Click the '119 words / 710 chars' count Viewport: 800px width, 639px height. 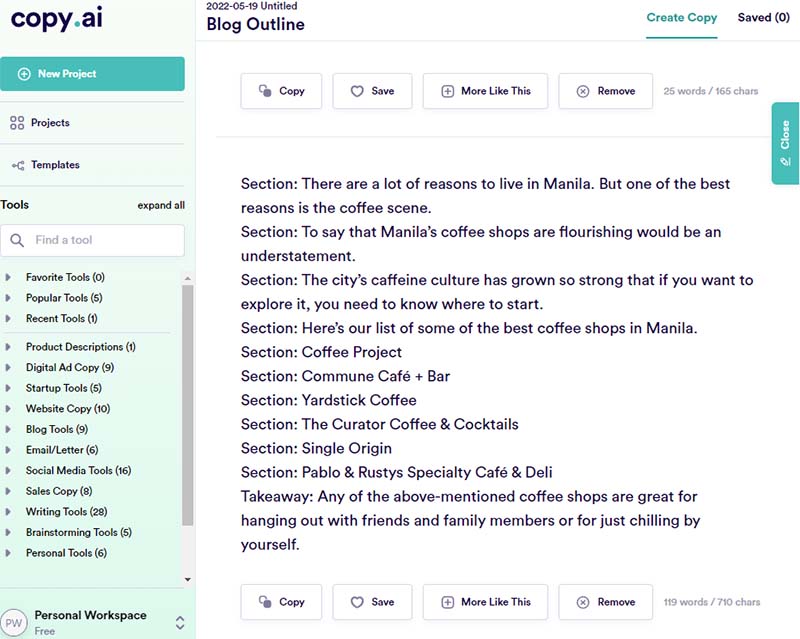coord(712,602)
